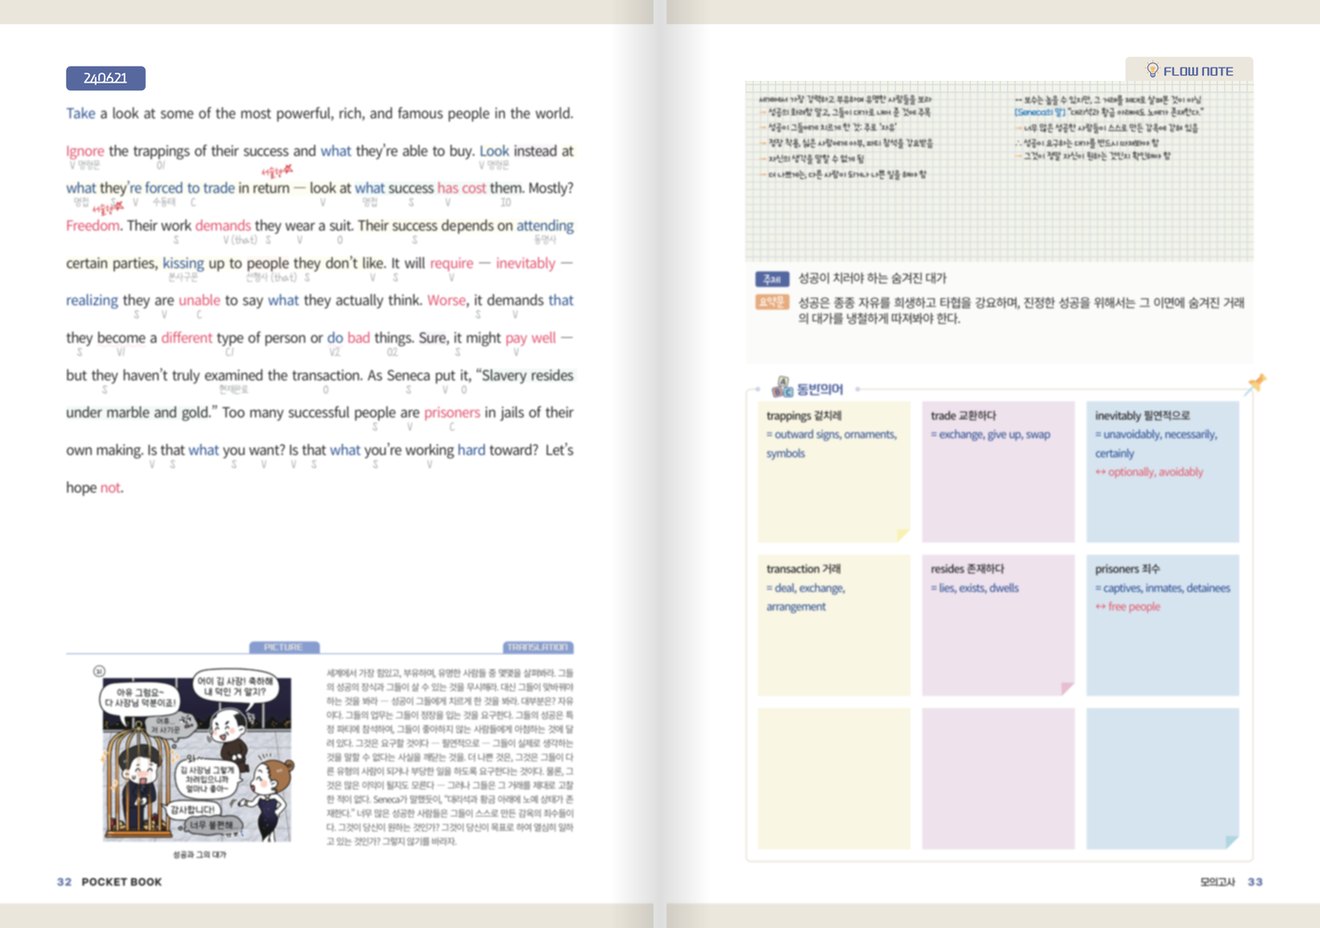Click the red word 'Worse' in the passage
The width and height of the screenshot is (1320, 928).
[446, 301]
